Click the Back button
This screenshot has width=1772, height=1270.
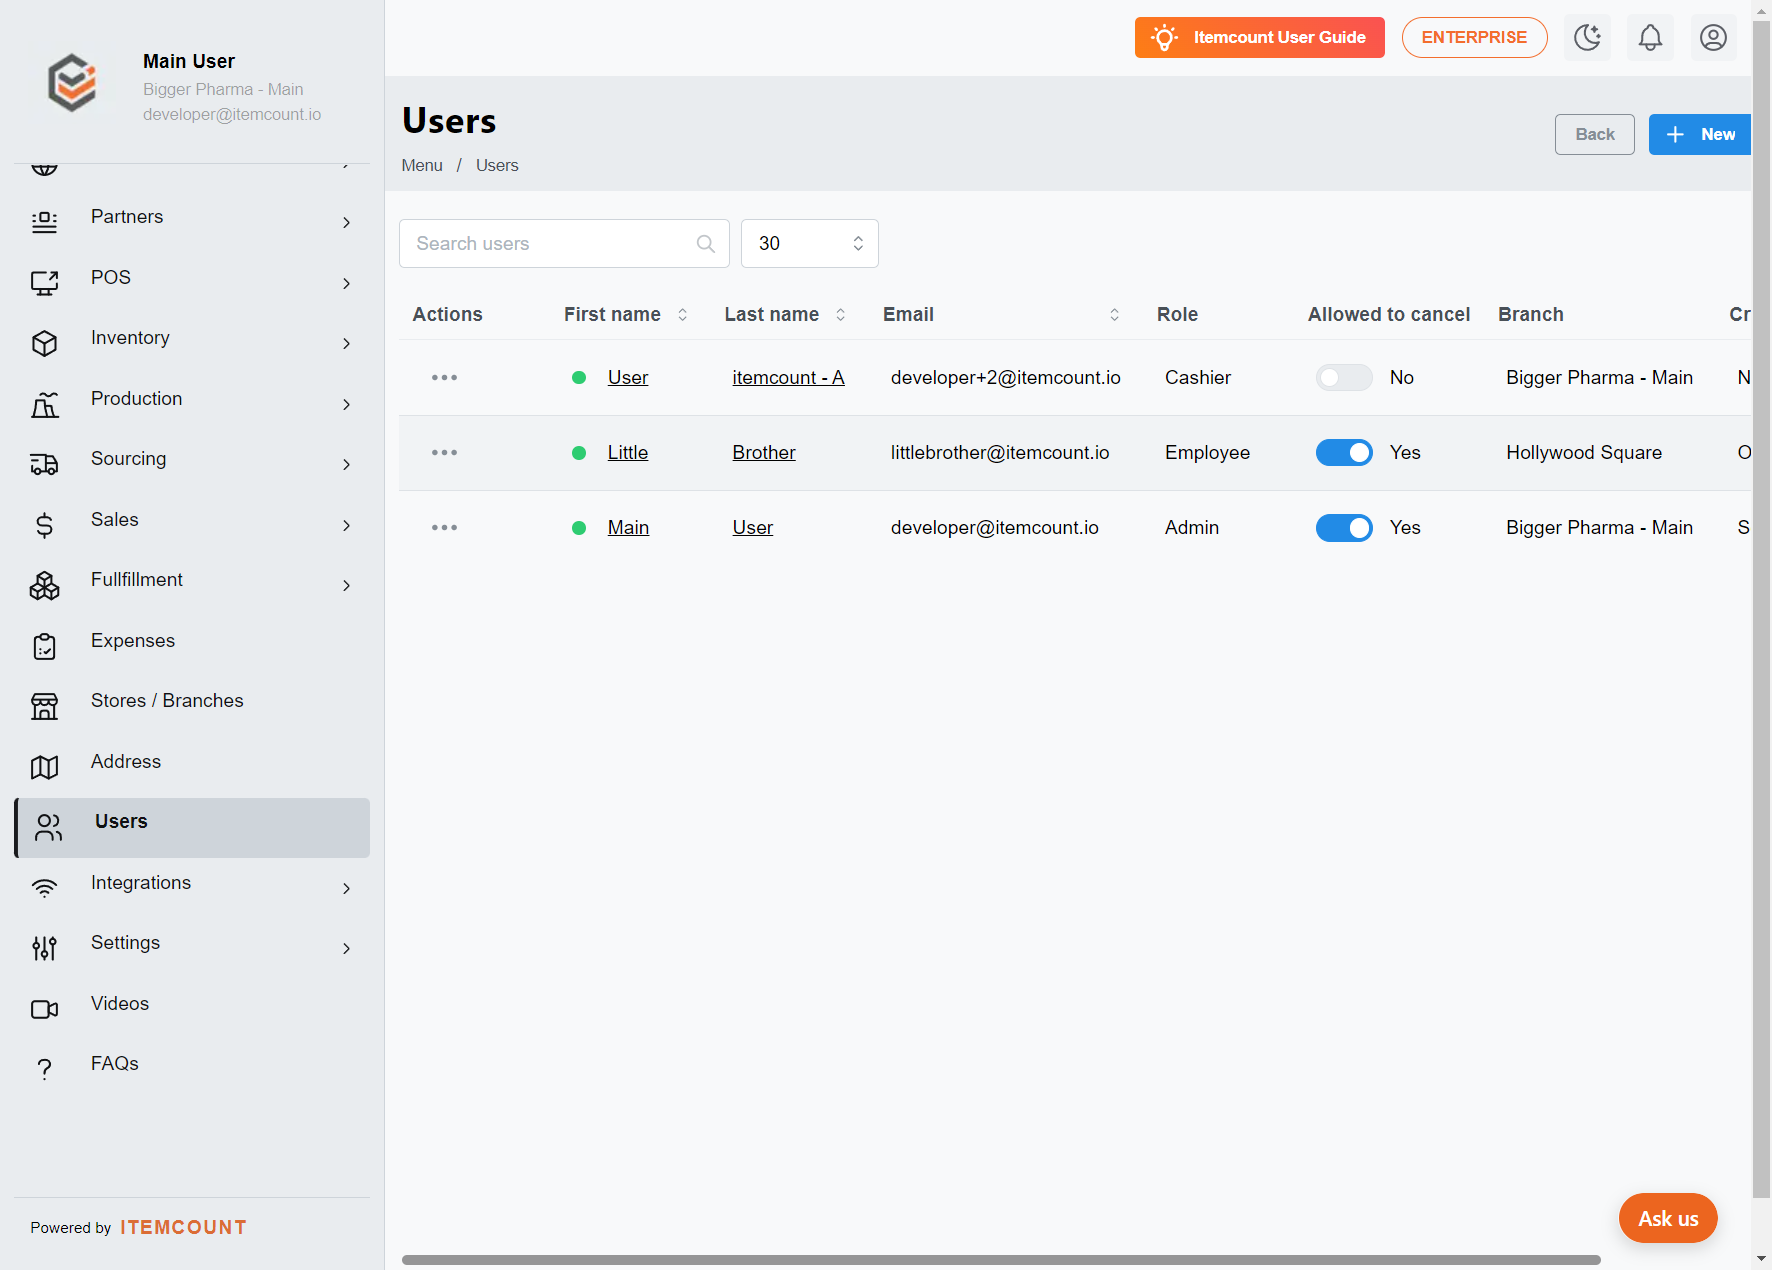1595,135
